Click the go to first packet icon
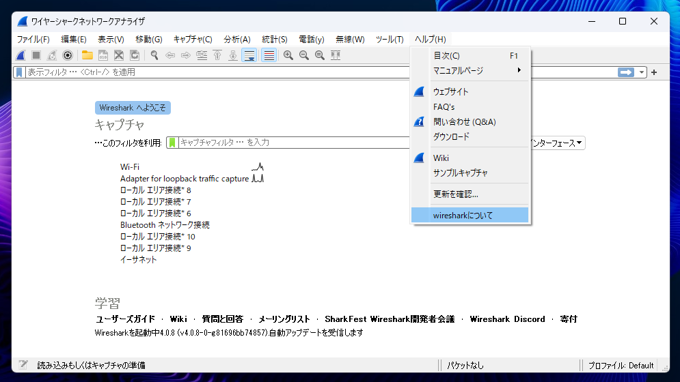Viewport: 680px width, 382px height. tap(217, 56)
